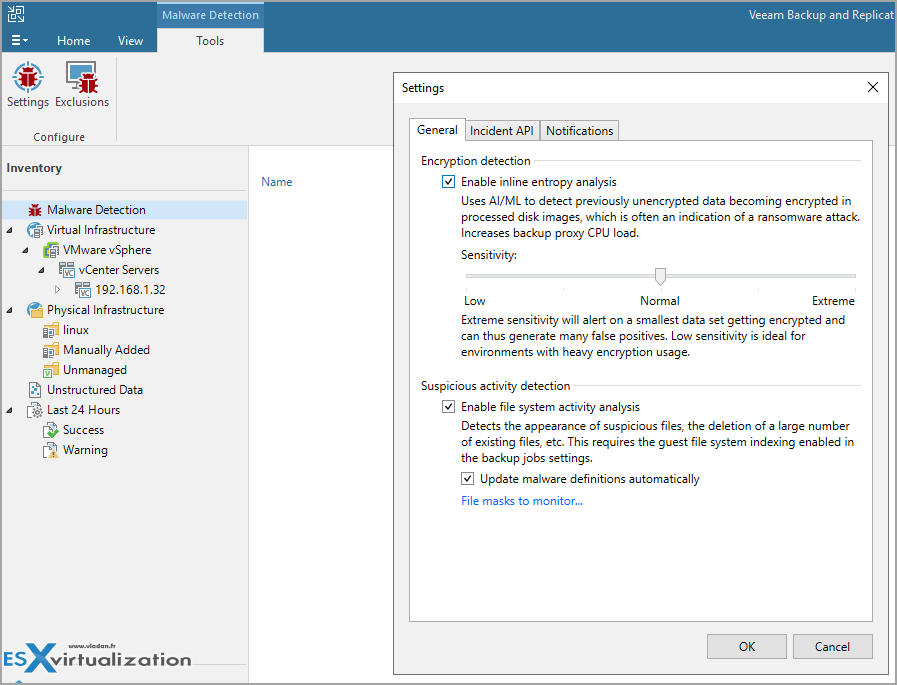Uncheck Update malware definitions automatically
Screen dimensions: 897x685
click(467, 479)
